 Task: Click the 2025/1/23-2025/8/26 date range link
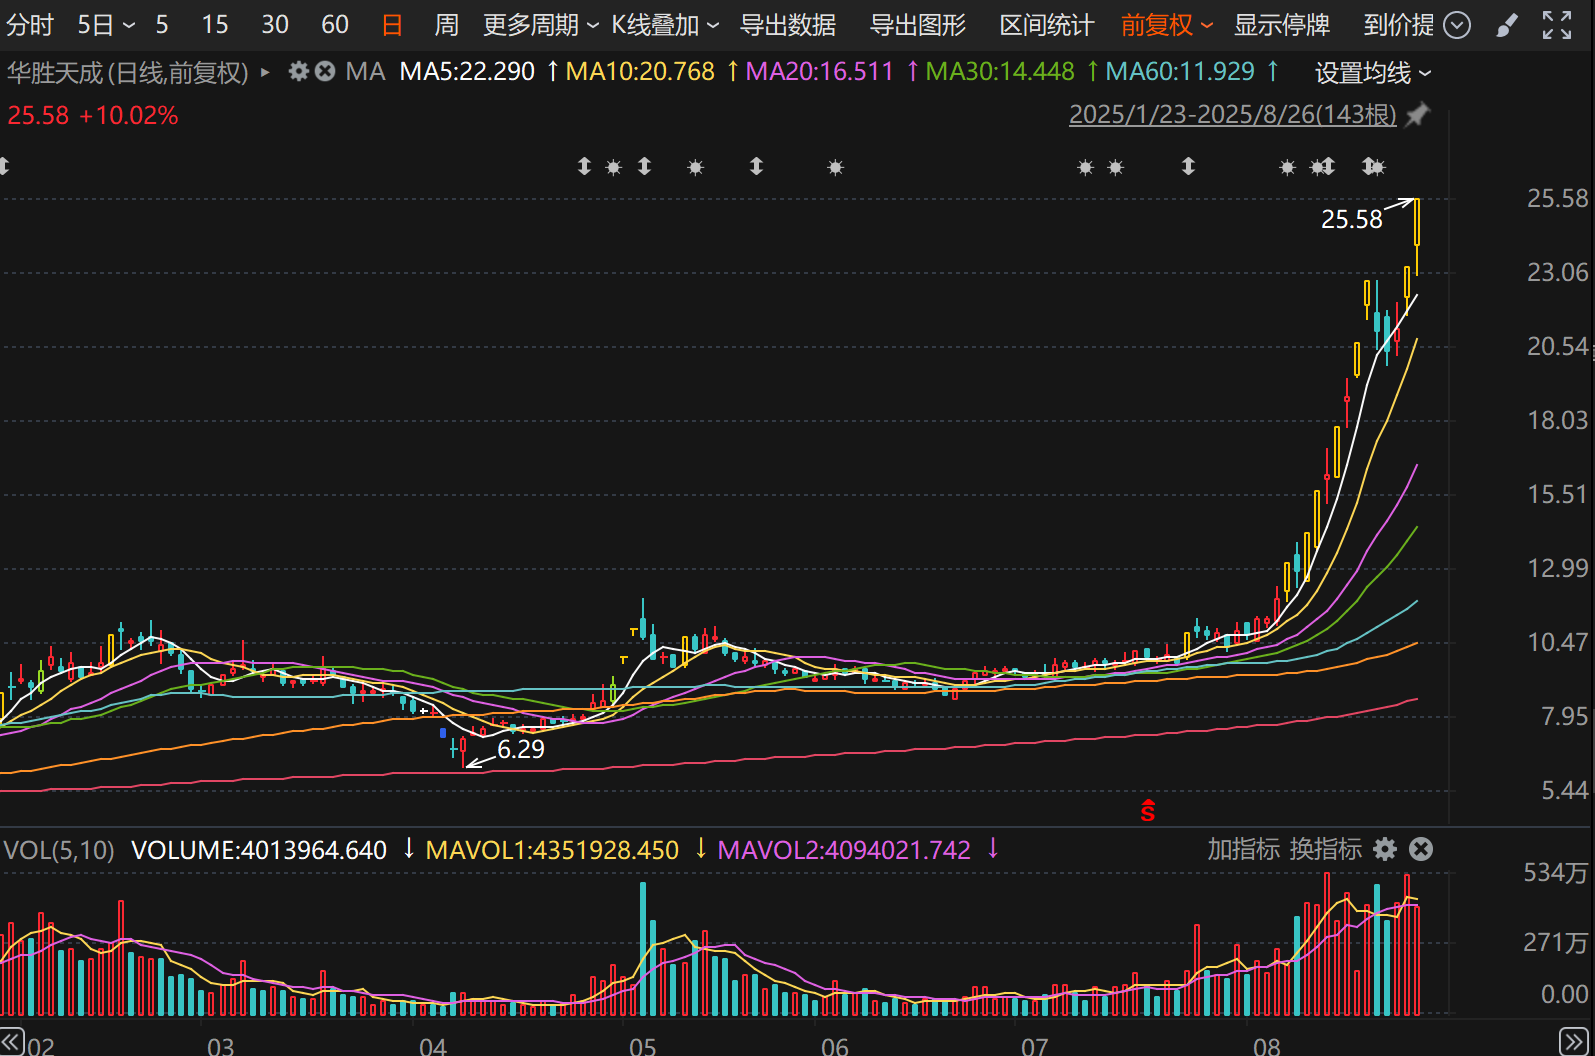pyautogui.click(x=1232, y=115)
